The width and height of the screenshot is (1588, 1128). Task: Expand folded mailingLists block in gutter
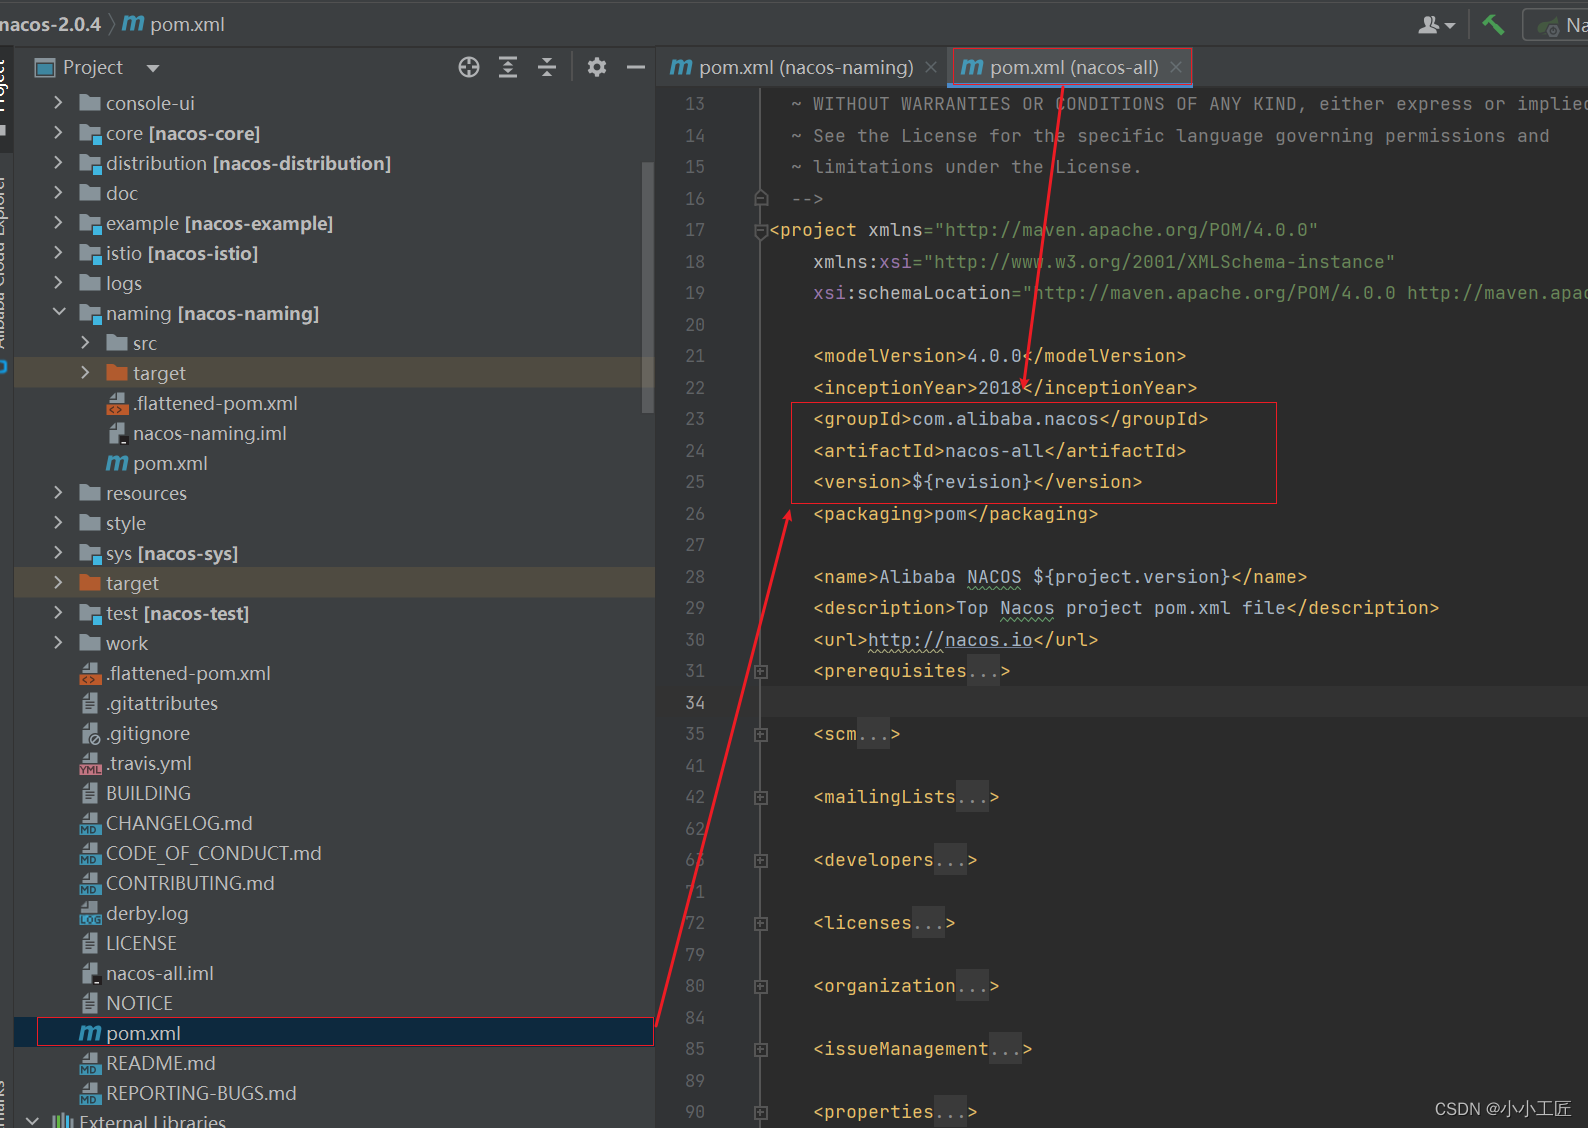tap(761, 797)
